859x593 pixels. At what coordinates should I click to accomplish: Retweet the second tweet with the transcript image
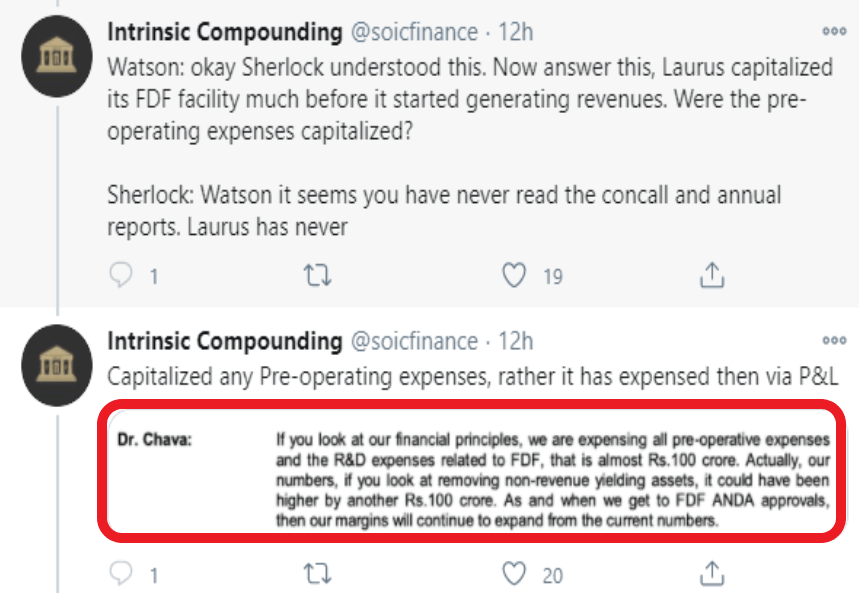(x=317, y=573)
